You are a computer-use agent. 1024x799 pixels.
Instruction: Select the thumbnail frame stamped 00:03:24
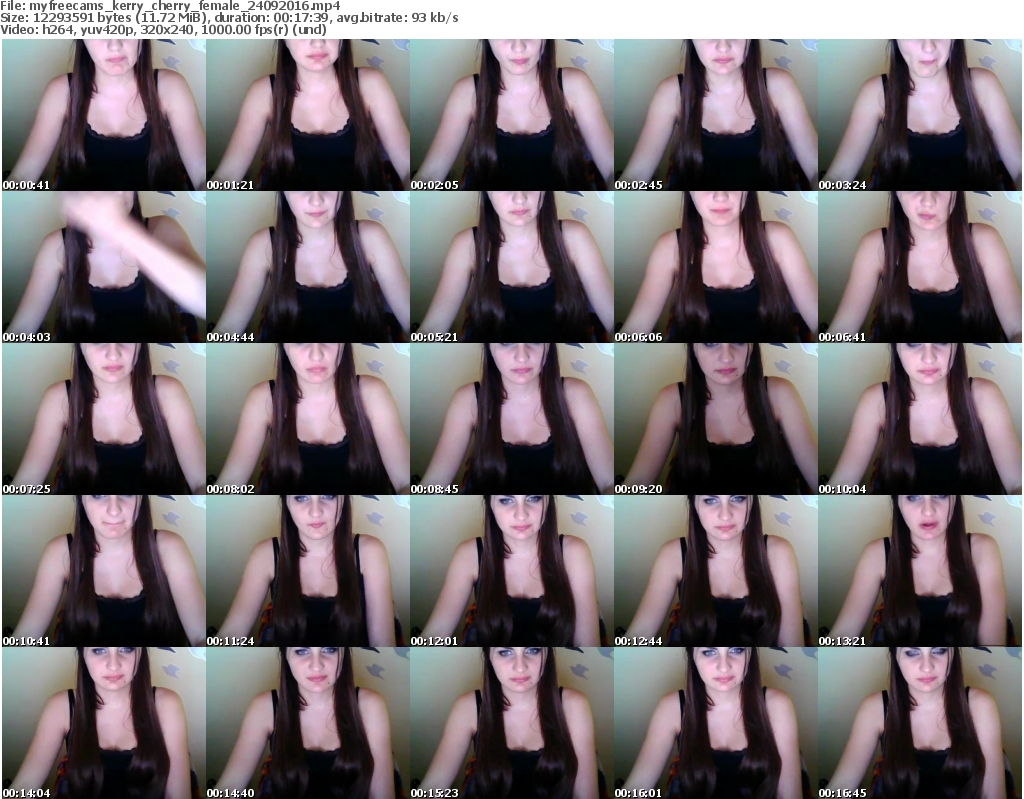pyautogui.click(x=920, y=115)
